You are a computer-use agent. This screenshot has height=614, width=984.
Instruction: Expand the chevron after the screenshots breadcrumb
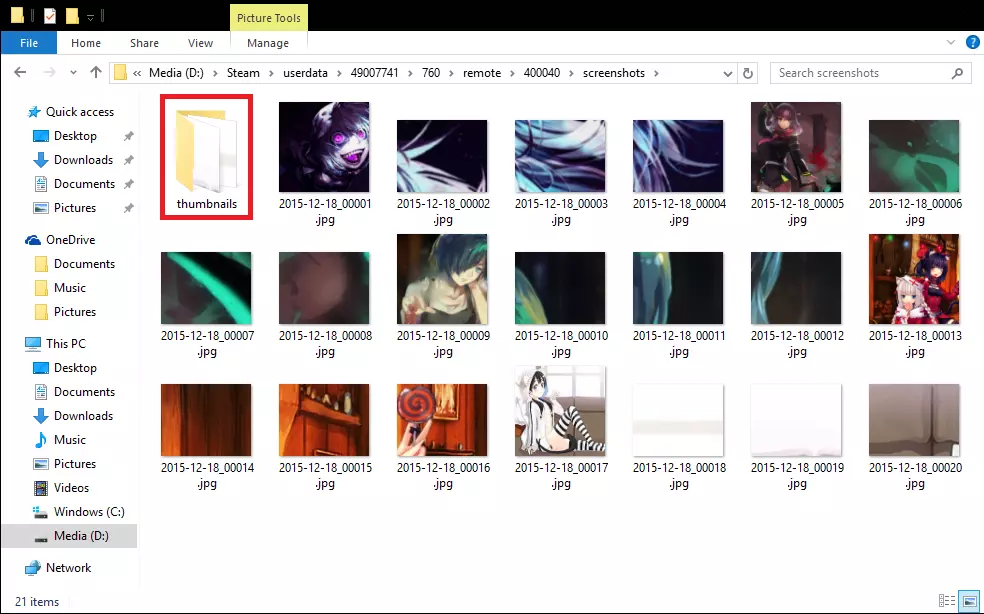[x=656, y=73]
